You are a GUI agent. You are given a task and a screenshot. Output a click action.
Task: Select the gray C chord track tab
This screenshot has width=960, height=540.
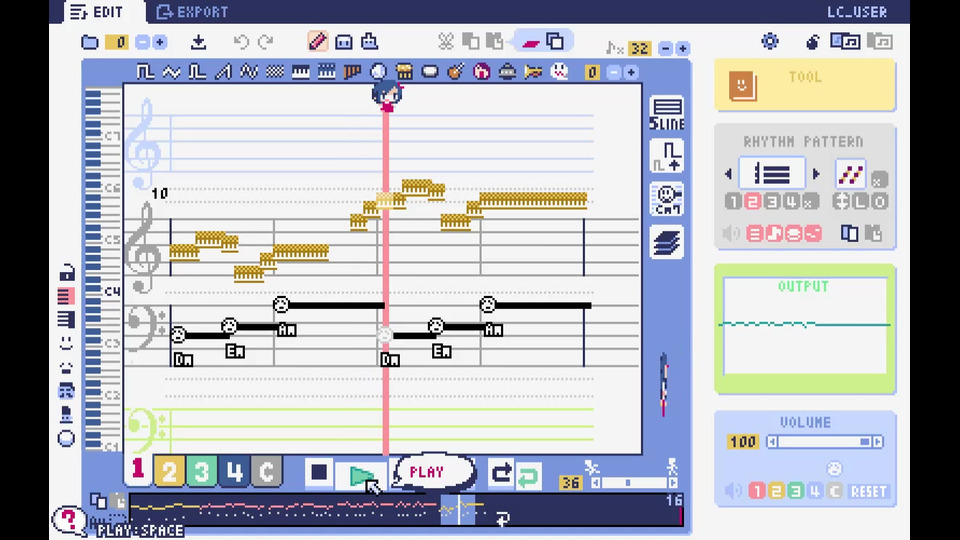[x=266, y=471]
